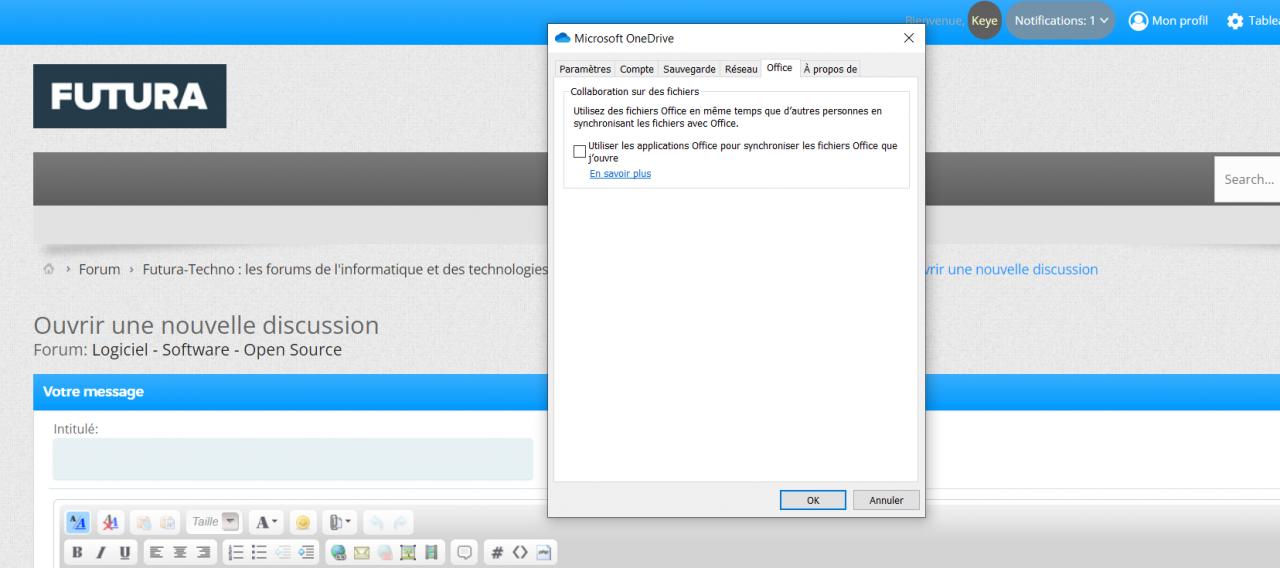Image resolution: width=1280 pixels, height=568 pixels.
Task: Switch to the Paramètres tab
Action: tap(585, 69)
